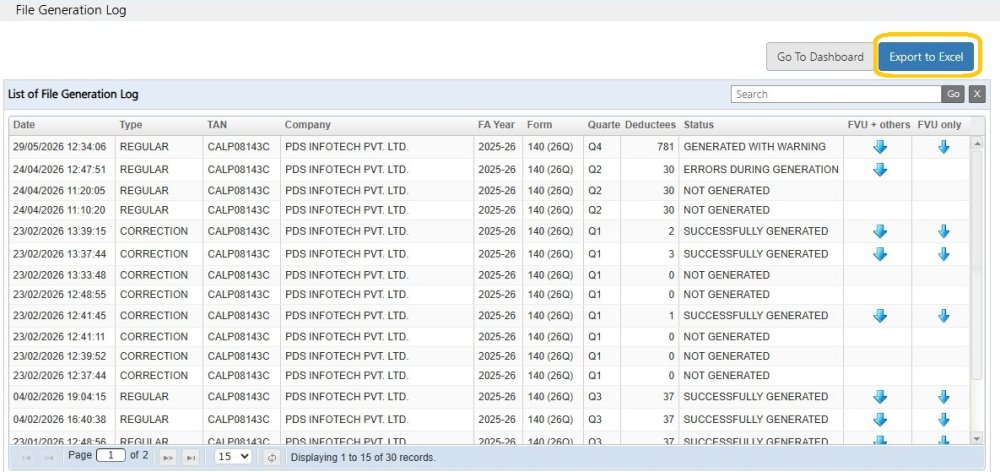This screenshot has width=1000, height=472.
Task: Select date cell 23/02/2026 13:33:48
Action: tap(59, 275)
